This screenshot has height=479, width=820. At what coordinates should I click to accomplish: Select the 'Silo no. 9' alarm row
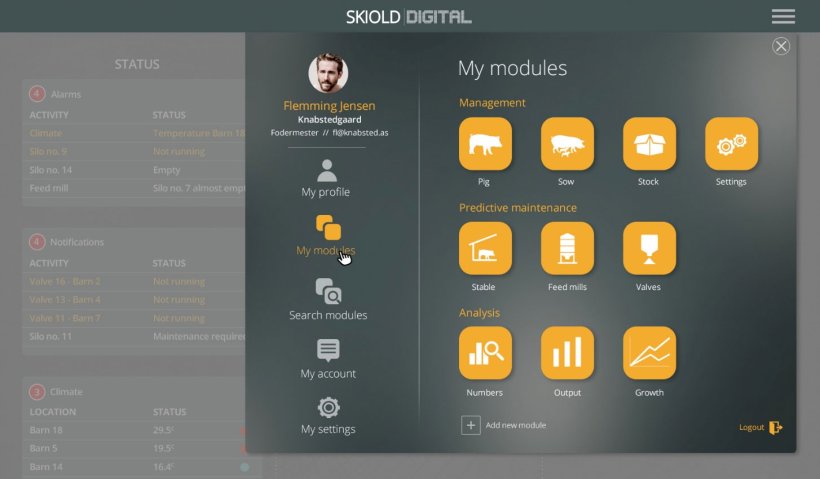click(x=134, y=152)
